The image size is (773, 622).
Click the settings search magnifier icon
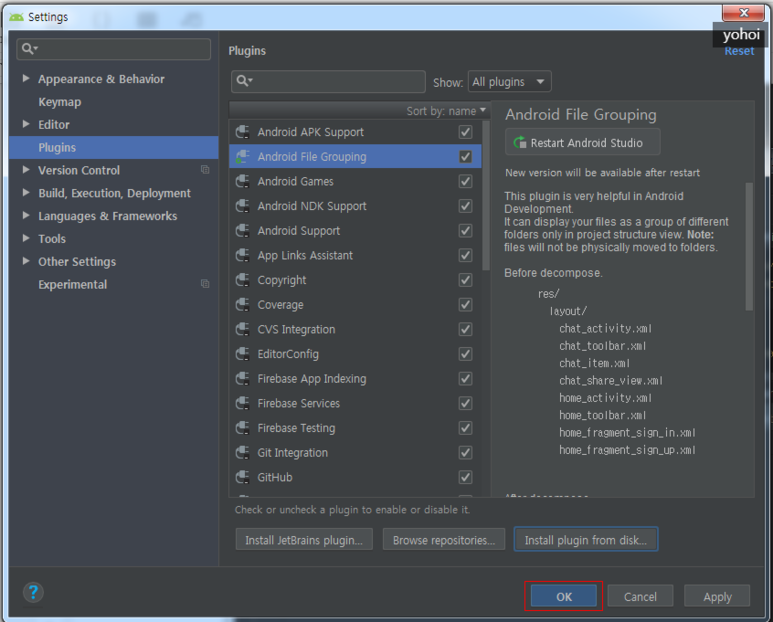(29, 49)
